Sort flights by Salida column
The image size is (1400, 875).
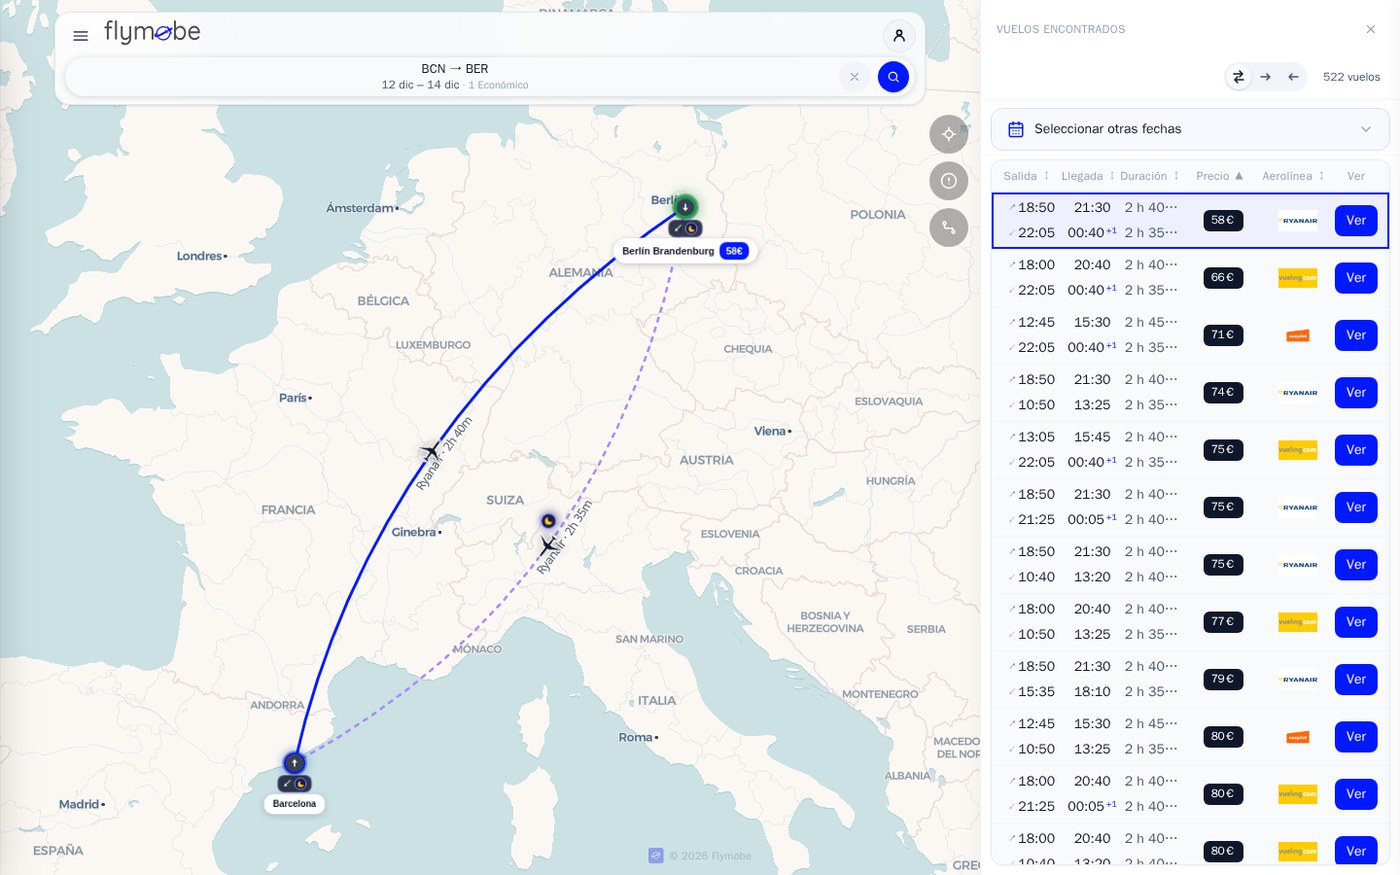coord(1027,176)
